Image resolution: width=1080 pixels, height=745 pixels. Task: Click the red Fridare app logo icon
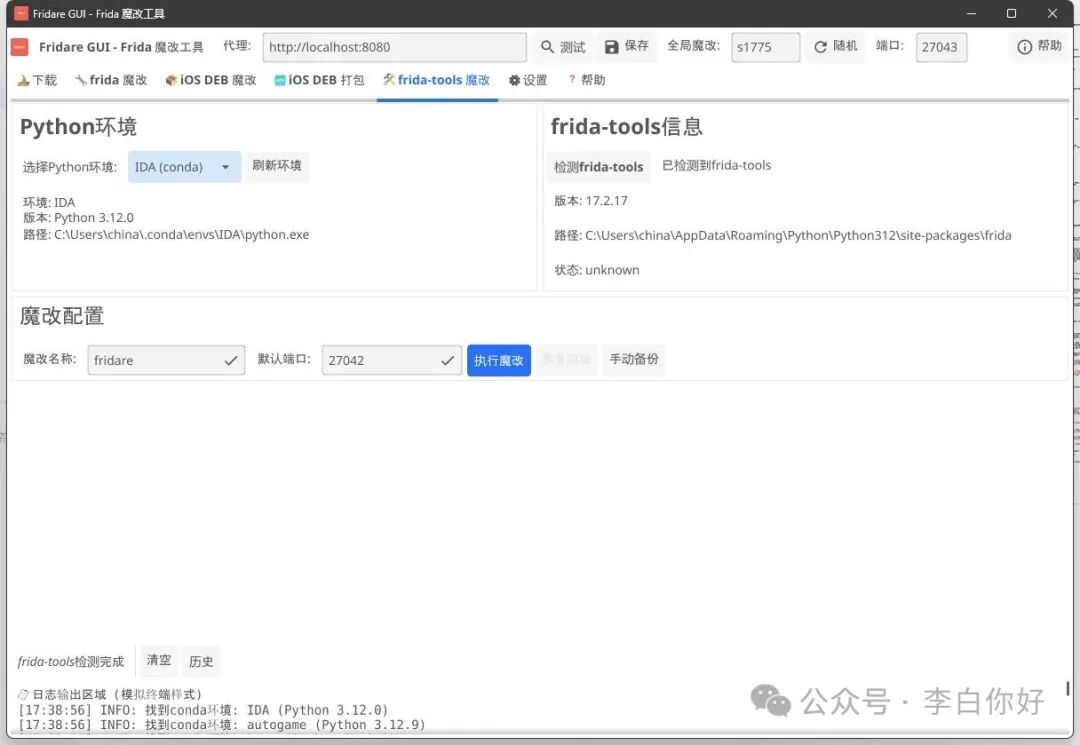pyautogui.click(x=20, y=47)
